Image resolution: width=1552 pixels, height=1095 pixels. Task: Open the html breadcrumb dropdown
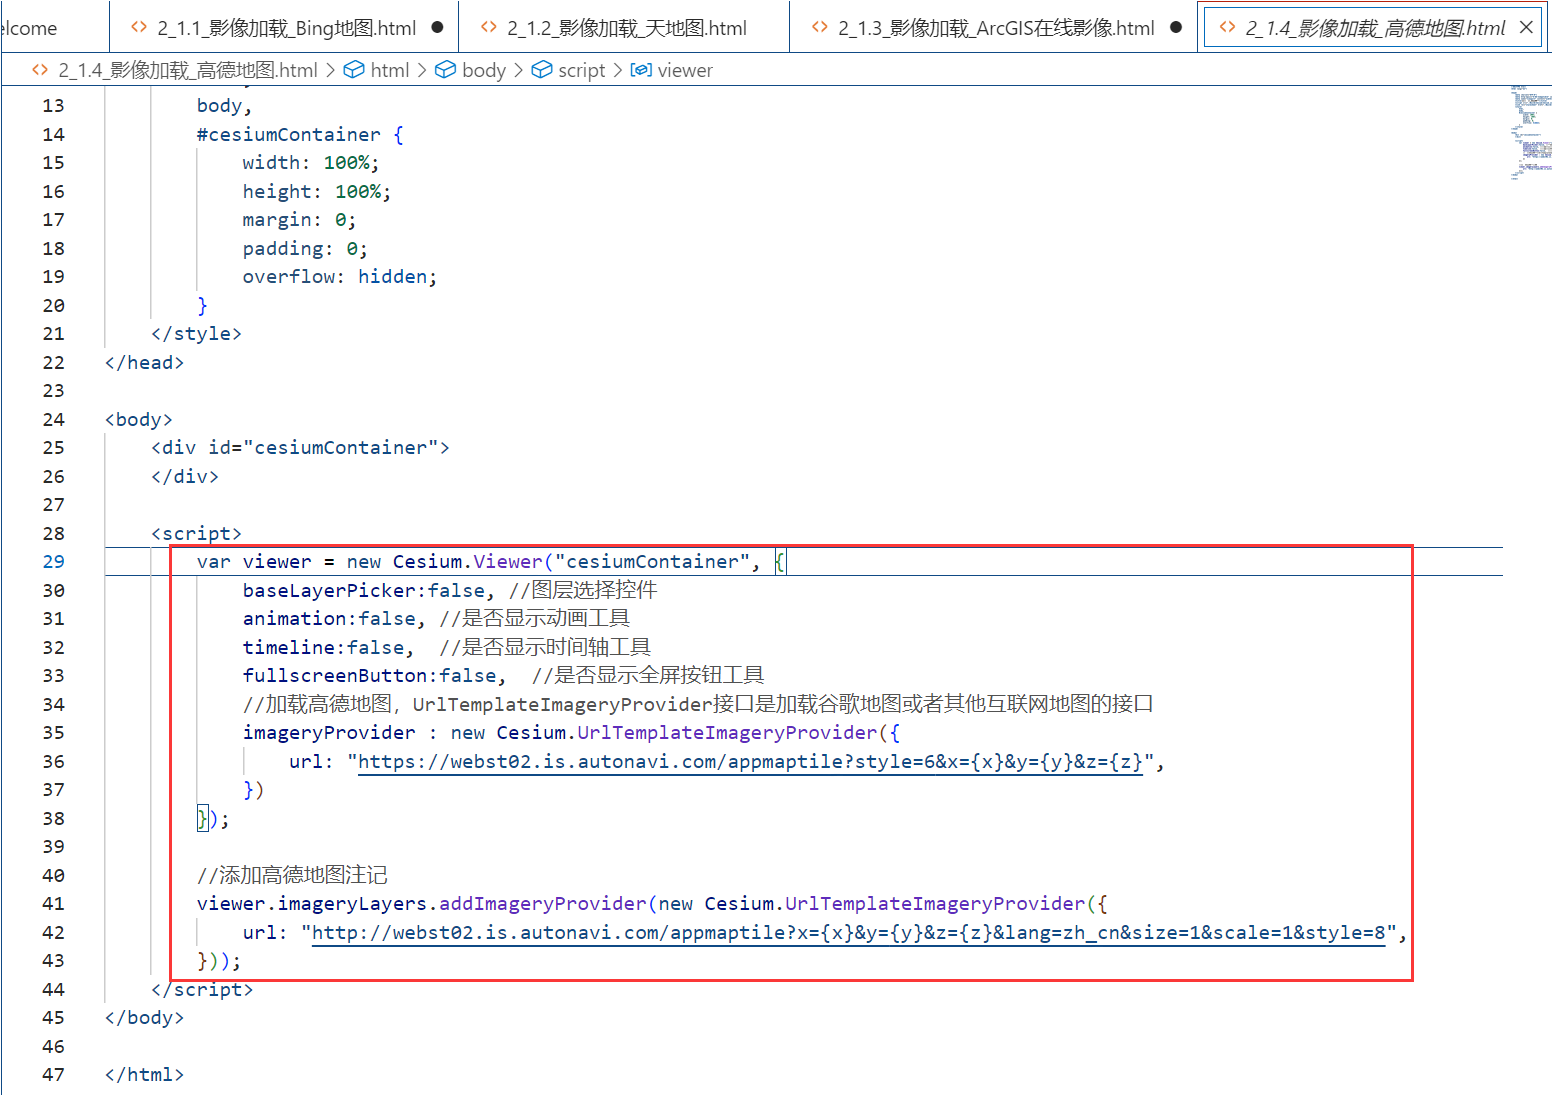[389, 70]
